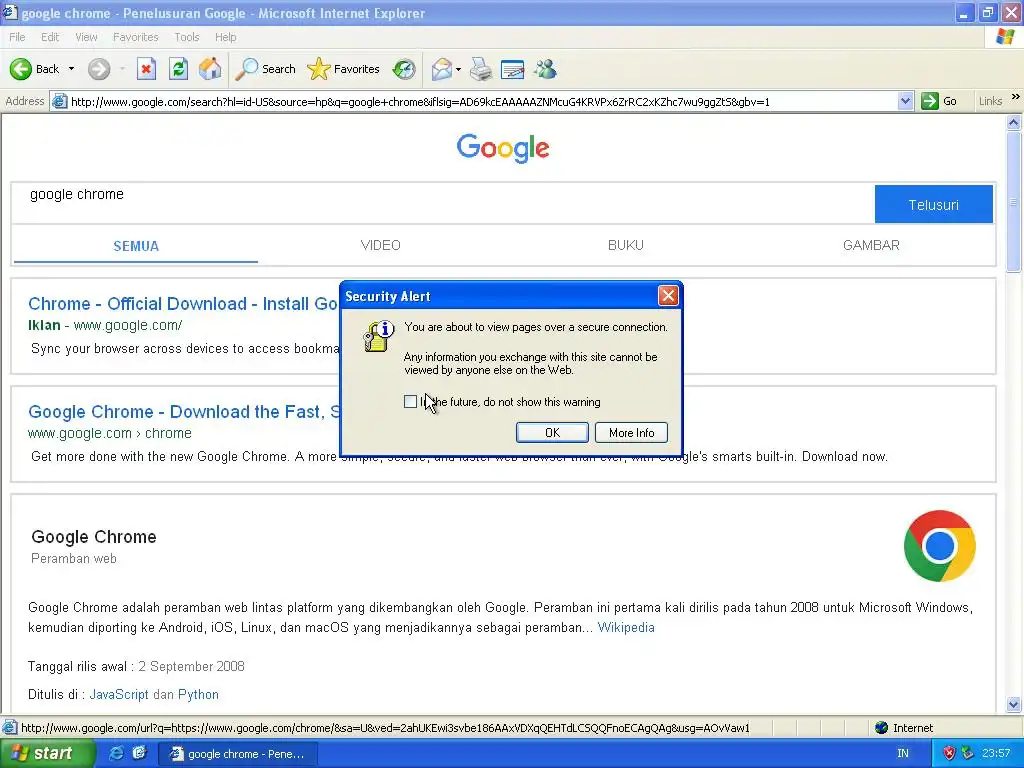Follow the JavaScript link

(x=119, y=694)
